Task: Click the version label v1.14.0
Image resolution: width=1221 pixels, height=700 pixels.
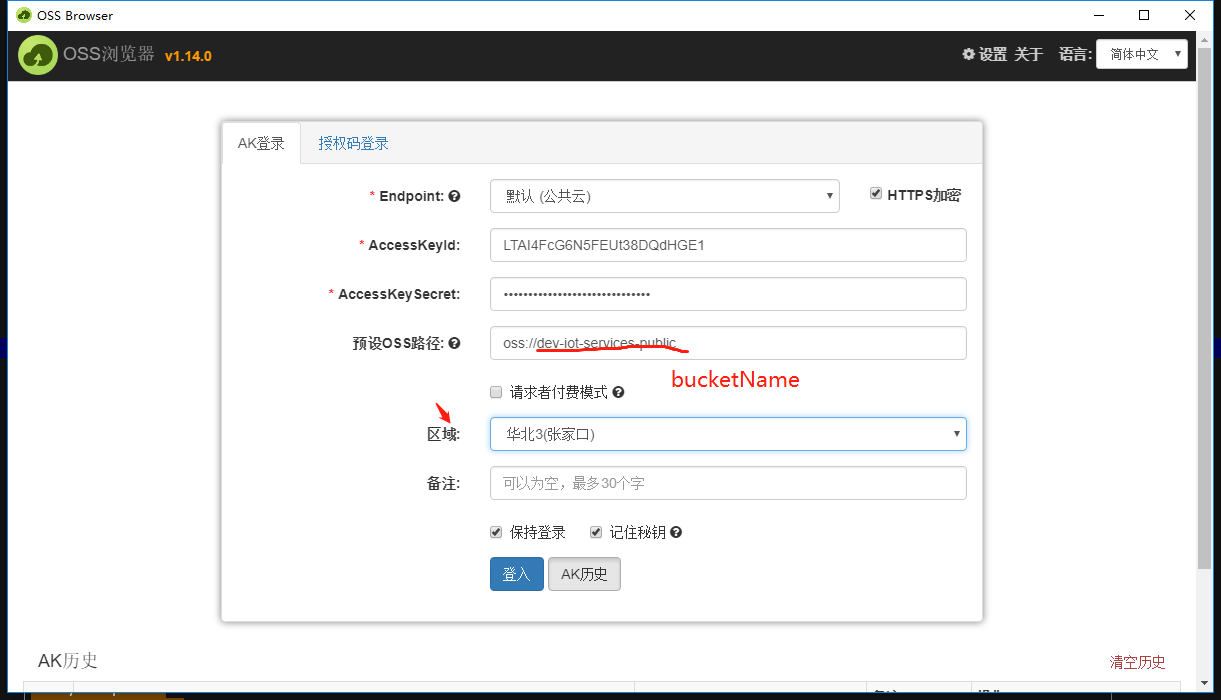Action: pyautogui.click(x=188, y=56)
